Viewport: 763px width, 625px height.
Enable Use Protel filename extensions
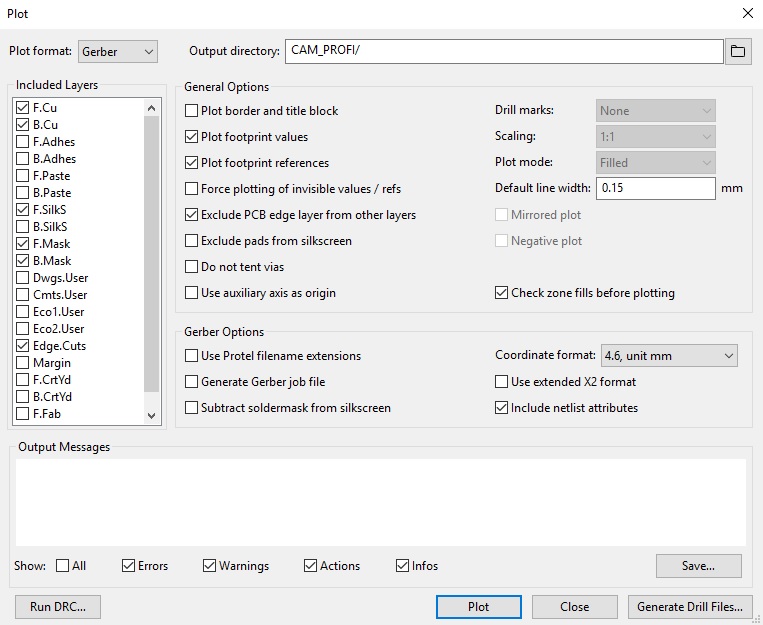click(x=193, y=356)
